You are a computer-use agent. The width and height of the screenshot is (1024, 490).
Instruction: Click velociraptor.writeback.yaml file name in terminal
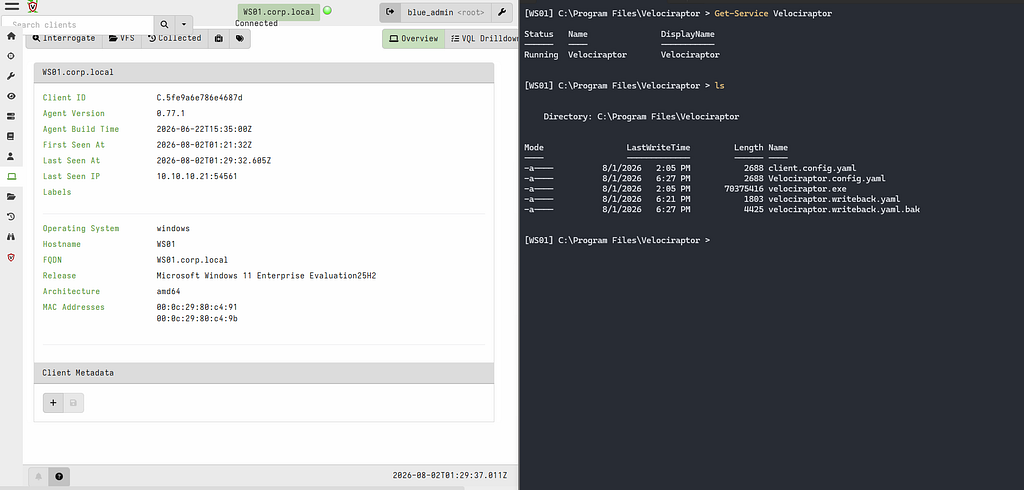(x=834, y=199)
